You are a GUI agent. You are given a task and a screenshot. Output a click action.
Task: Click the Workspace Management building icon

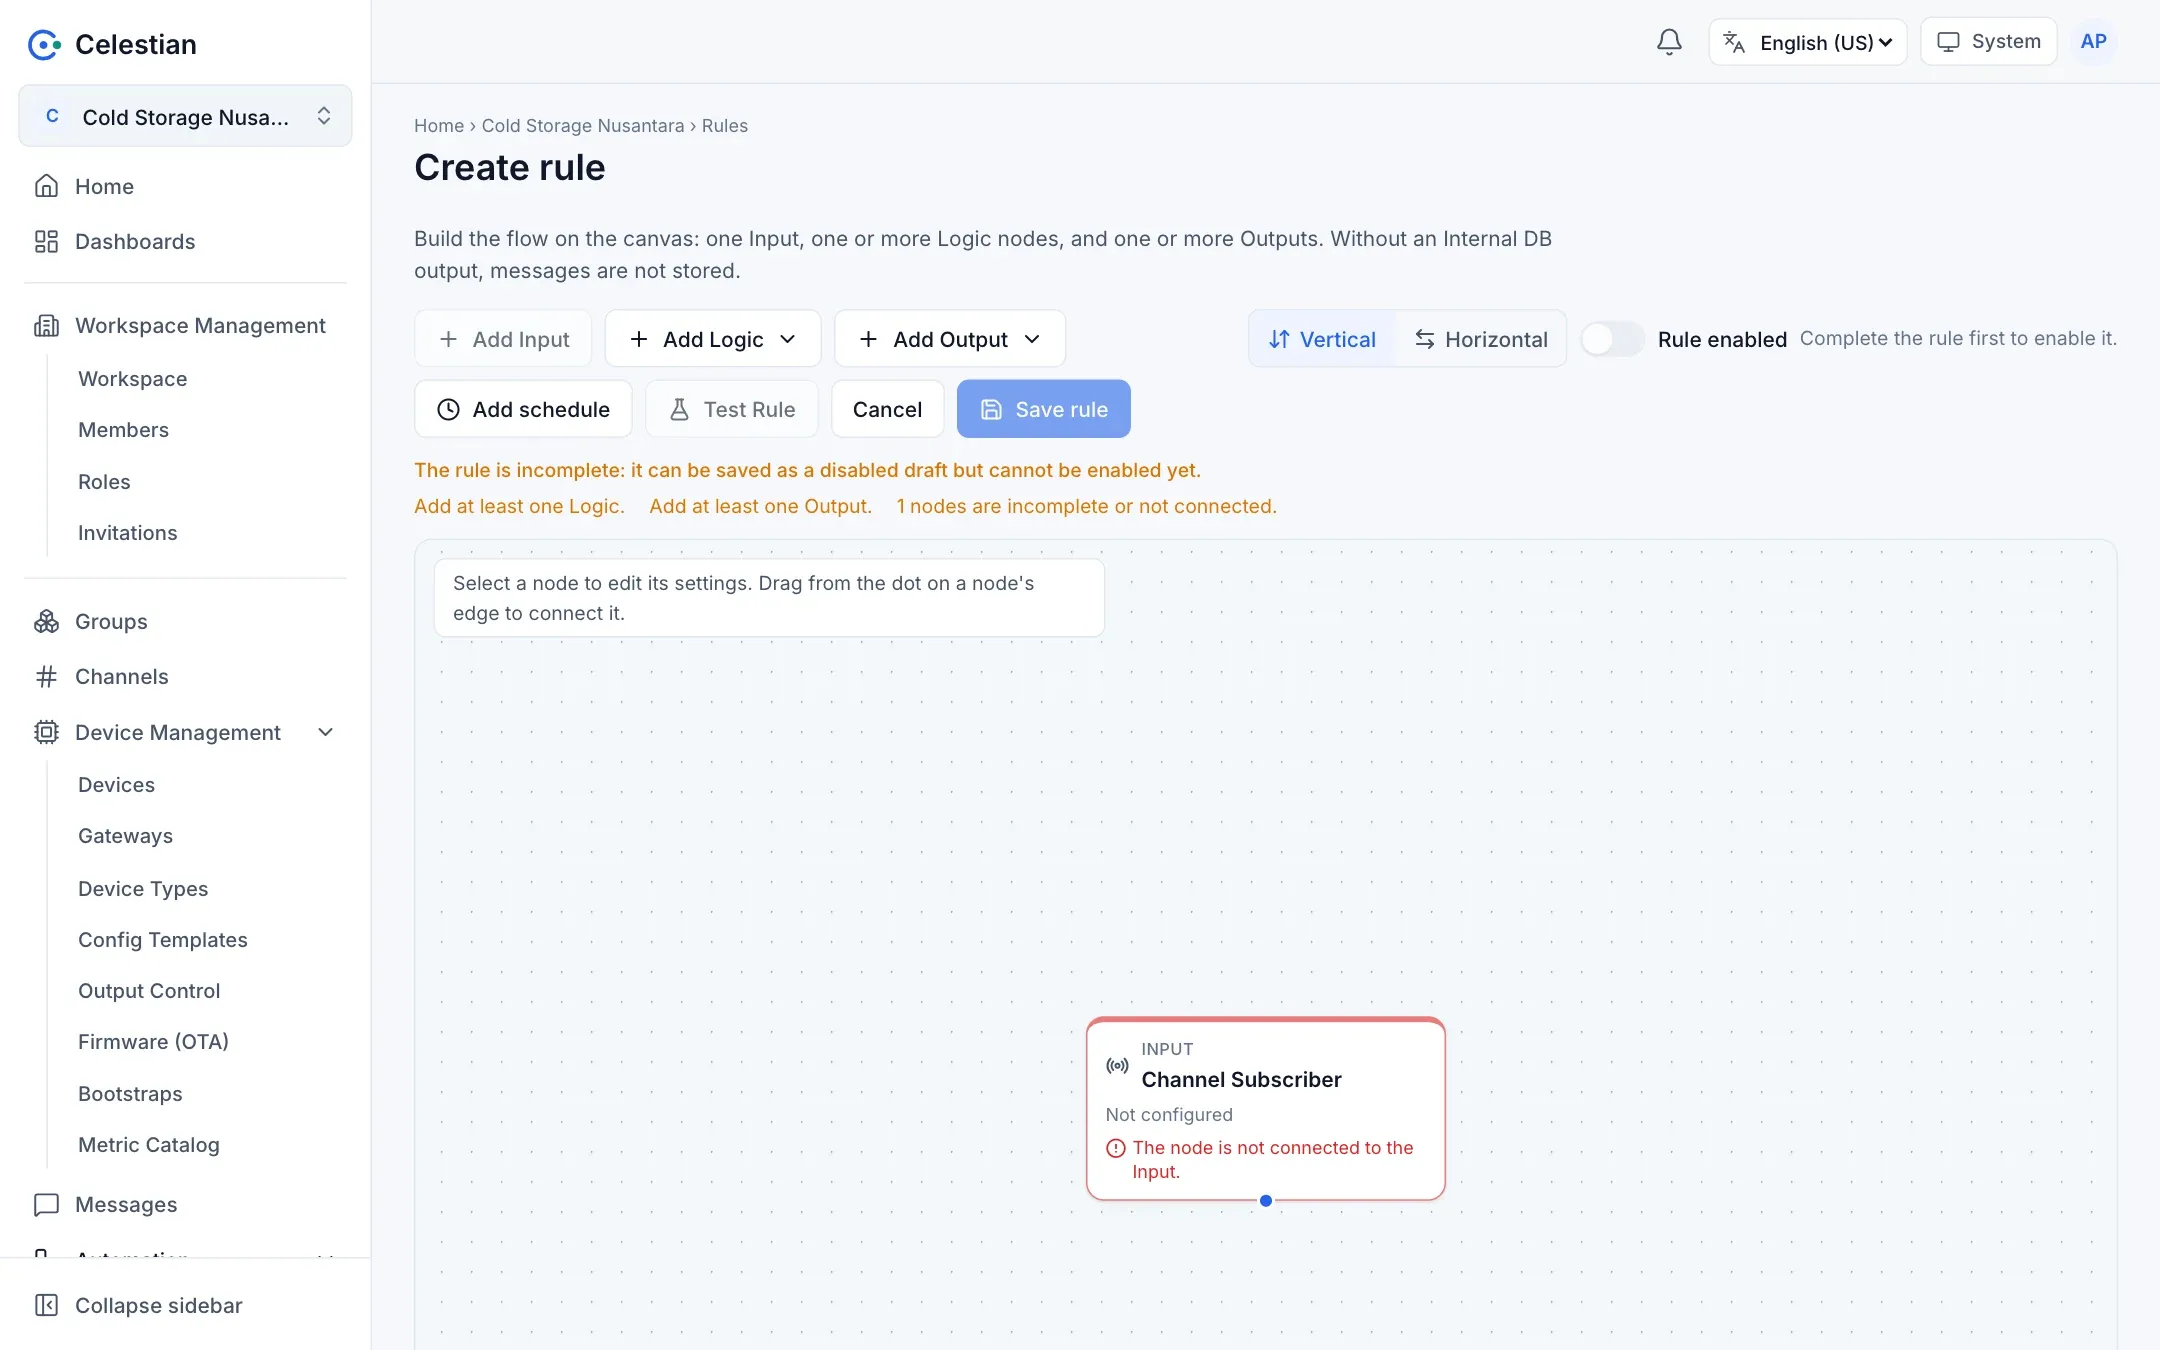[46, 325]
